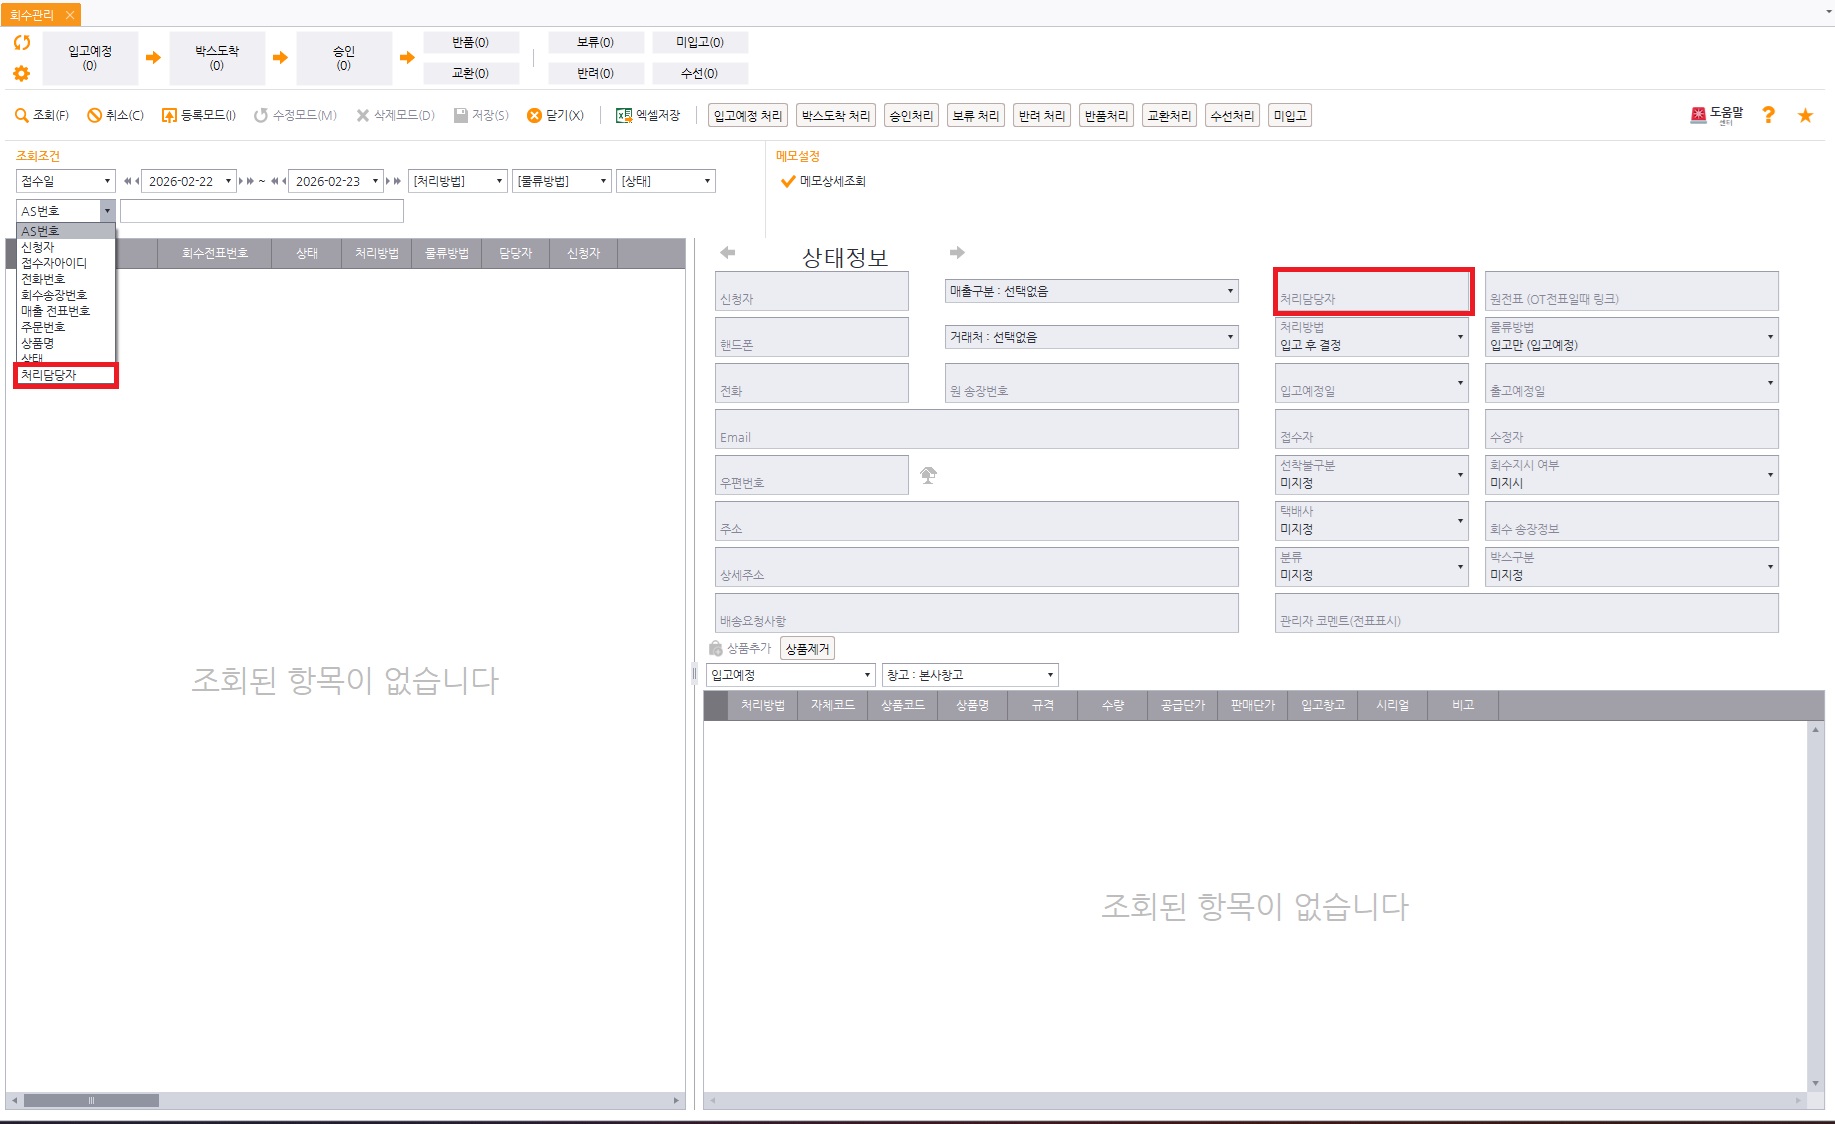Click the 처리담당자 input field
The width and height of the screenshot is (1835, 1124).
[1372, 292]
